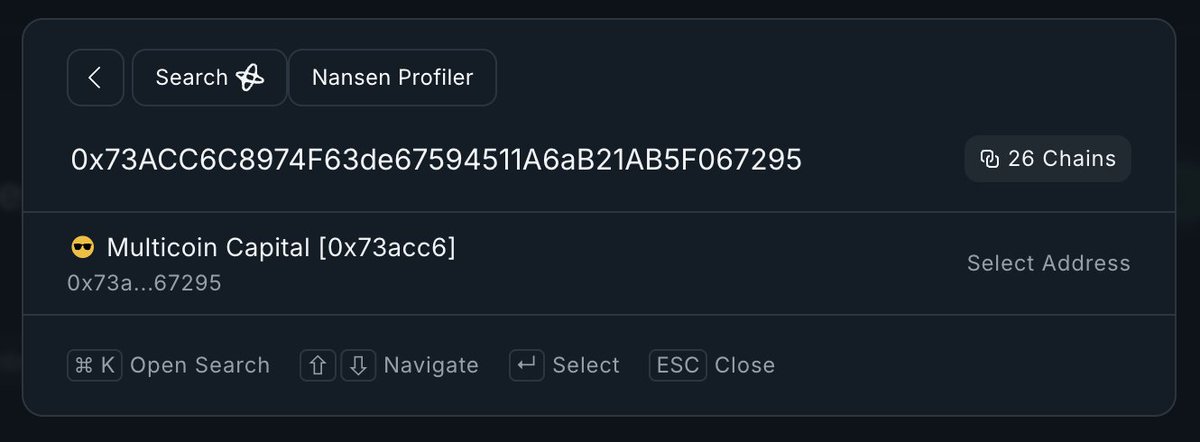Click the down arrow navigate key

click(358, 365)
